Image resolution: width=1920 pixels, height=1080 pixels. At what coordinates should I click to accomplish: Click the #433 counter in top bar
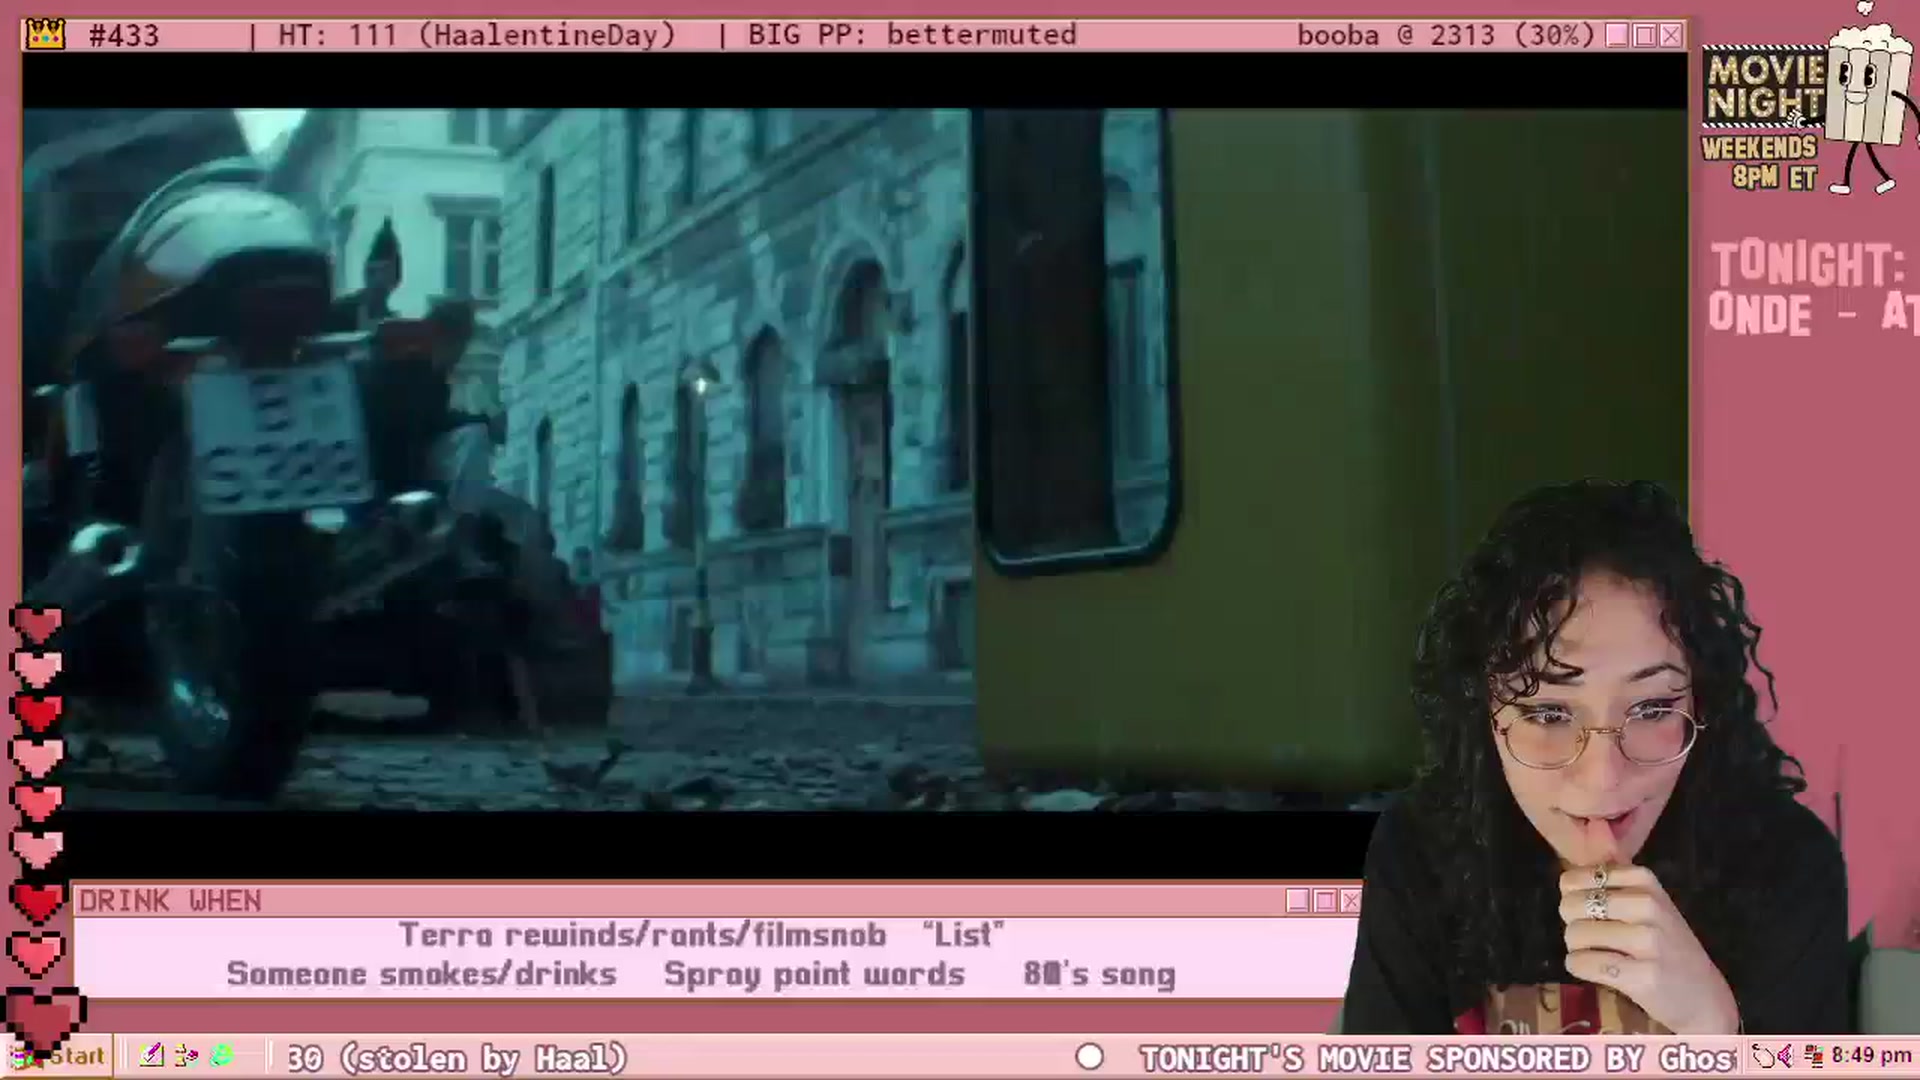pos(124,35)
